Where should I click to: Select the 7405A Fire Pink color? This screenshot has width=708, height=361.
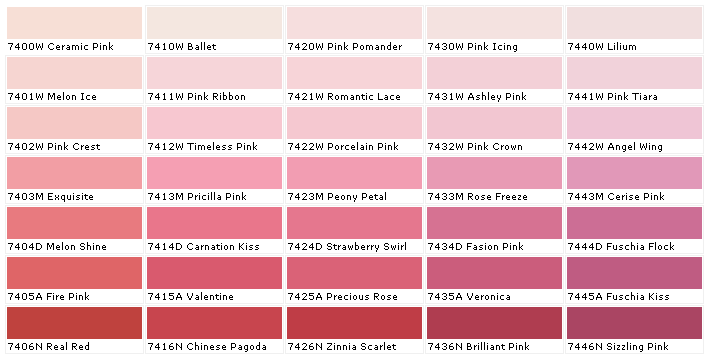point(75,273)
